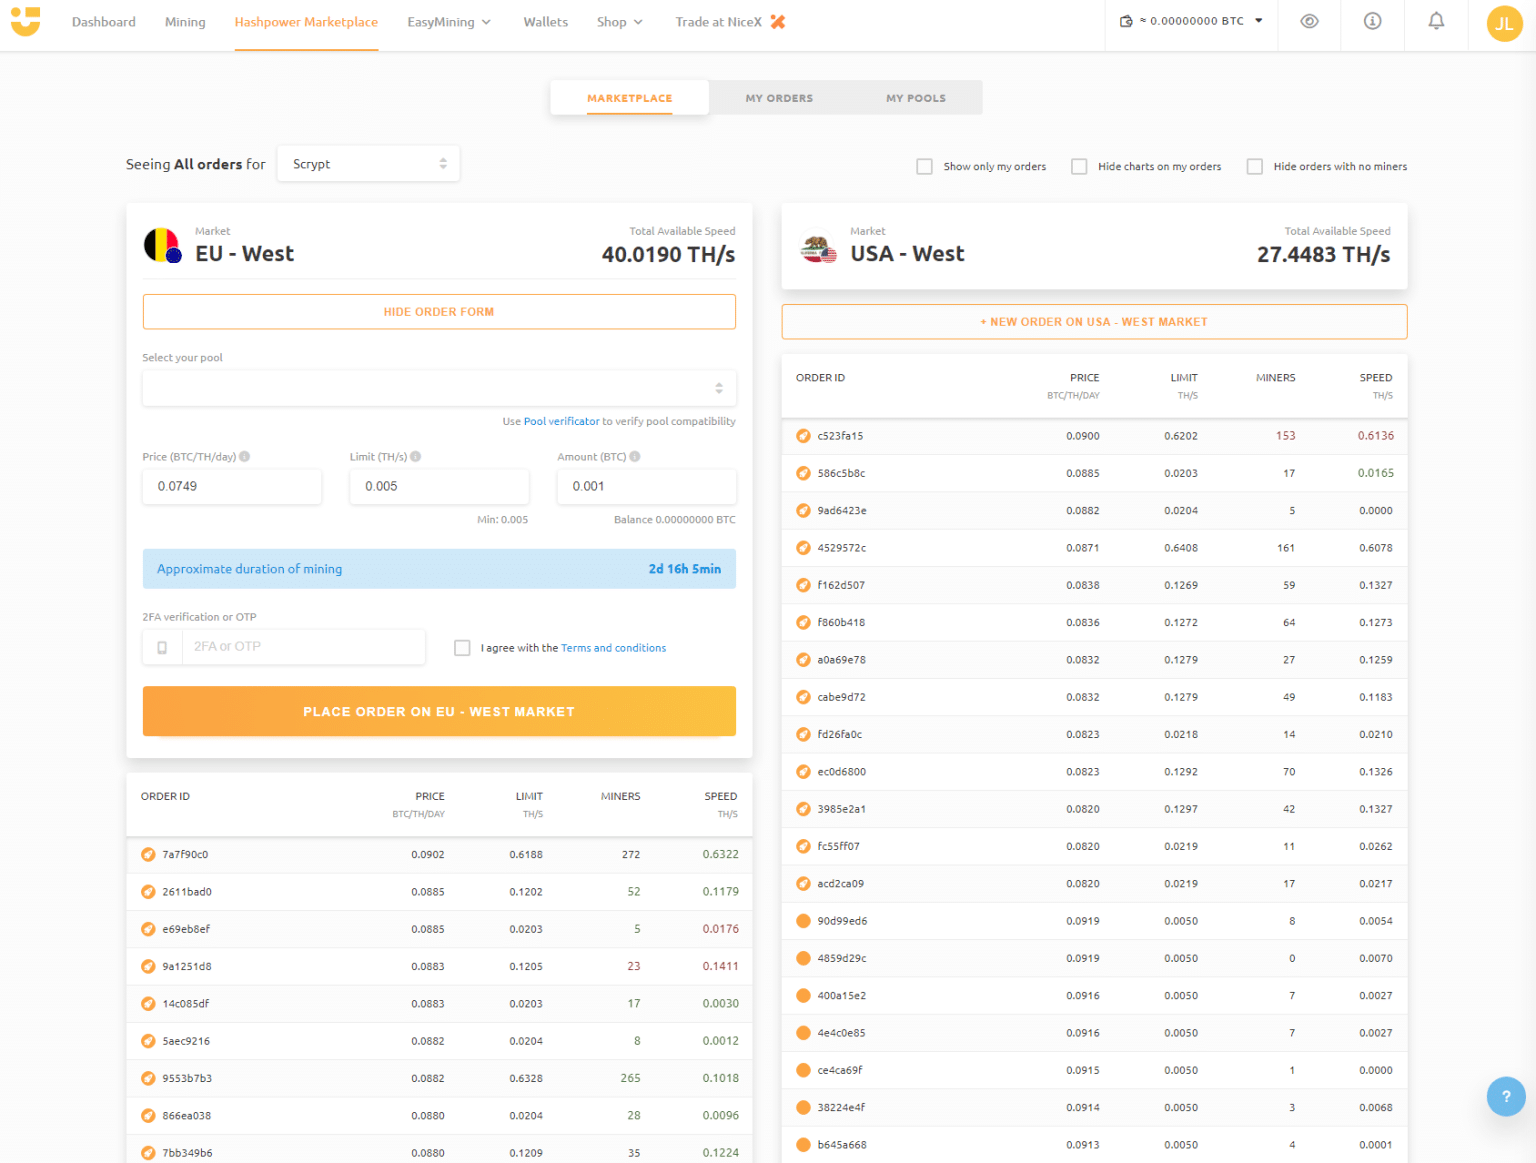Enable Show only my orders
The width and height of the screenshot is (1536, 1163).
pos(924,166)
